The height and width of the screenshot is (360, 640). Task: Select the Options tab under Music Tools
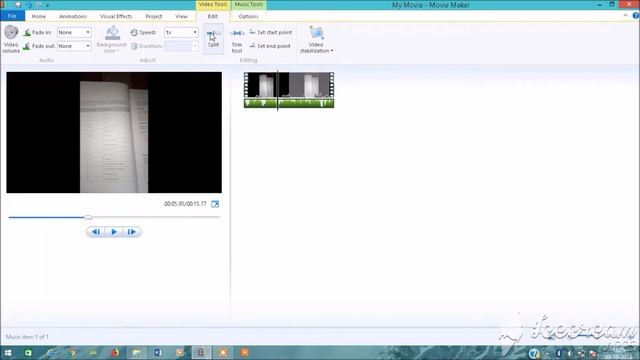click(248, 16)
